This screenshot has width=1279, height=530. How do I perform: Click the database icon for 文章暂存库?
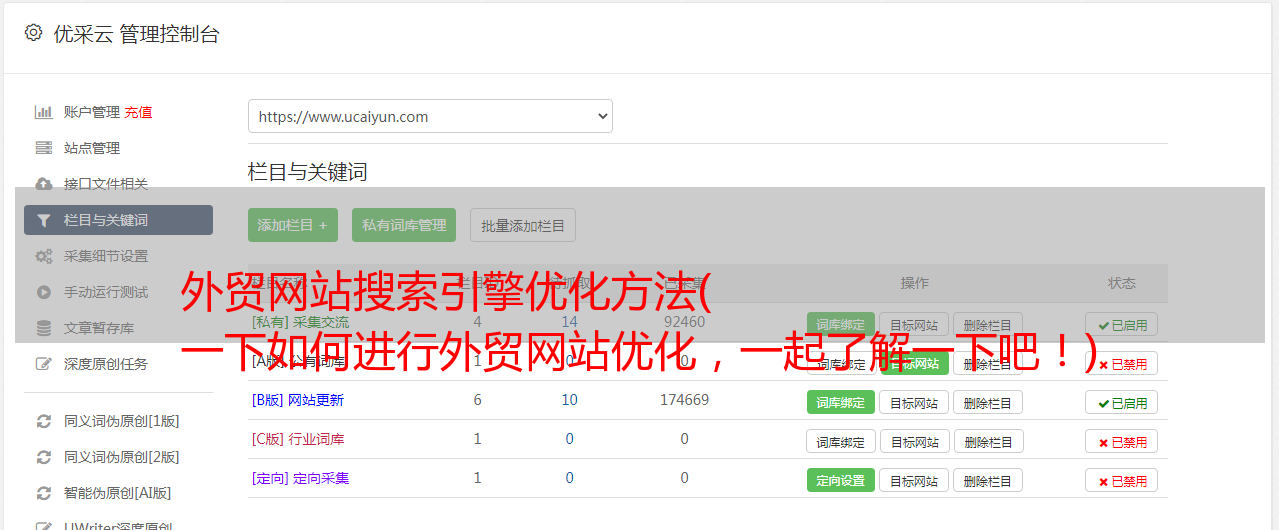point(44,328)
